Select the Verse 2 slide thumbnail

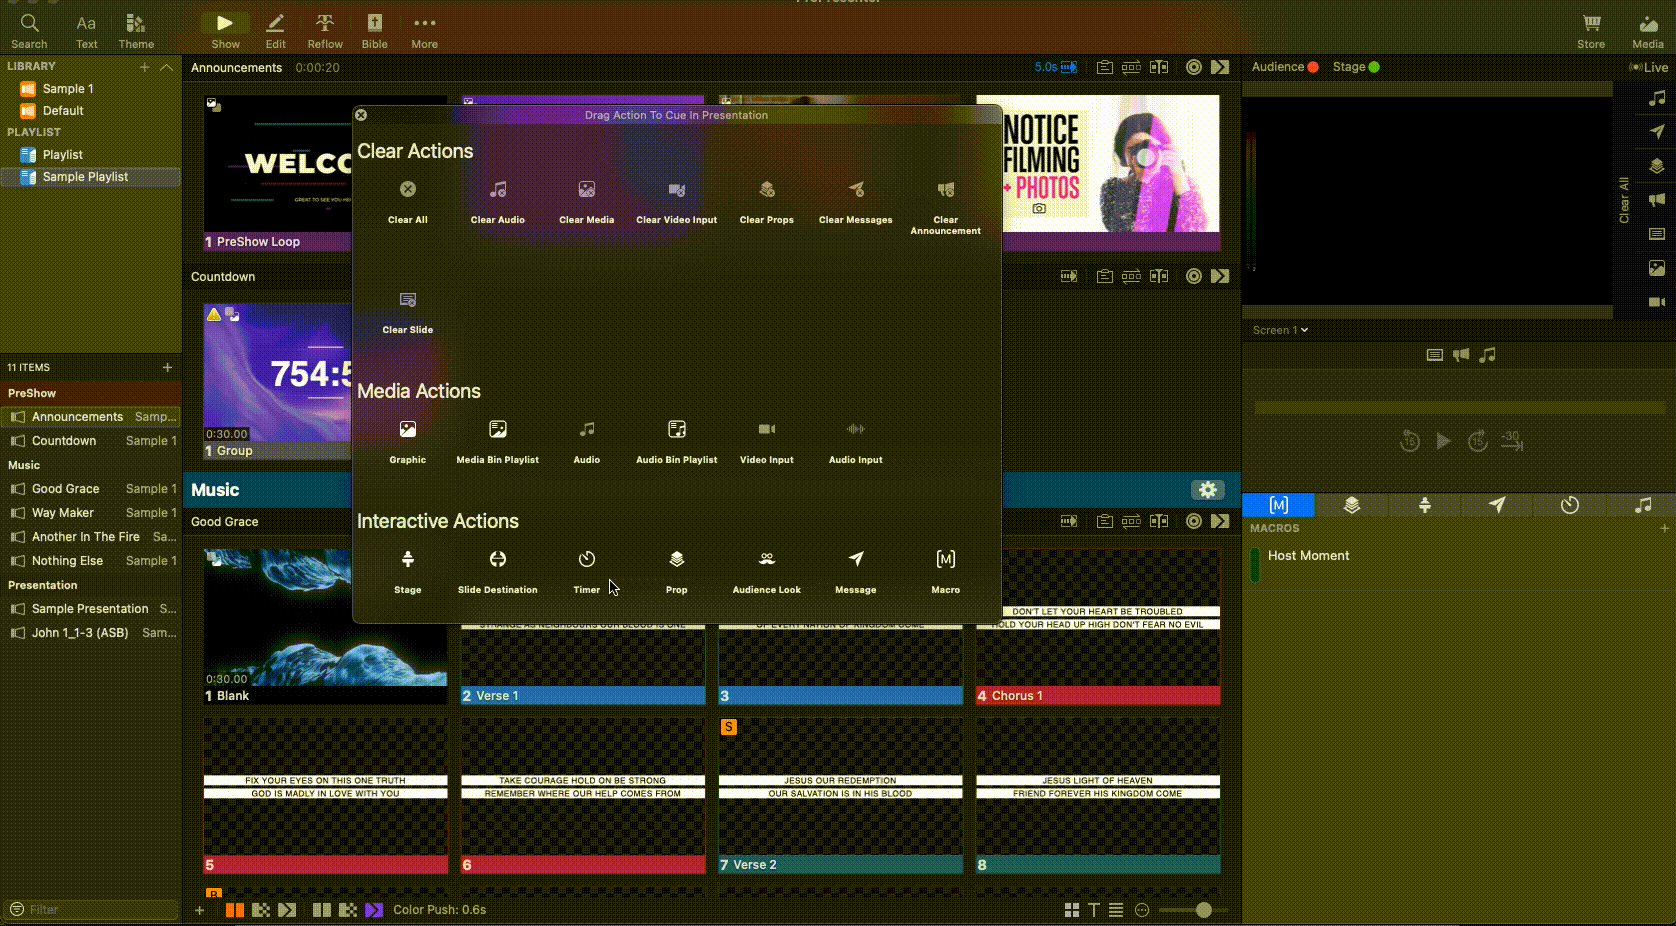(840, 796)
